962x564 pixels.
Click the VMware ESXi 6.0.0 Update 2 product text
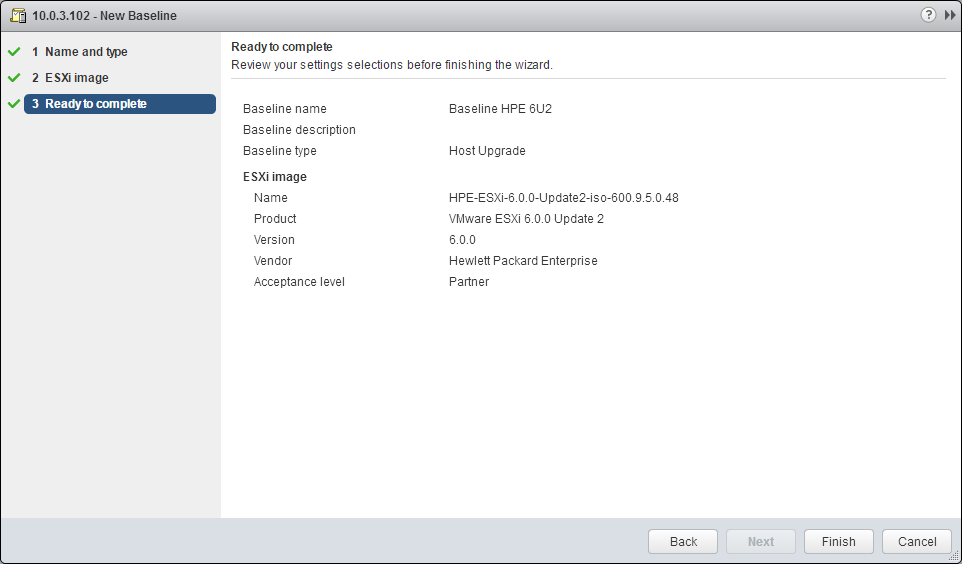526,219
